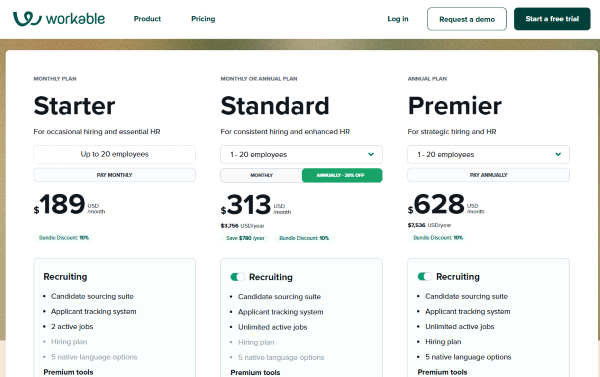The height and width of the screenshot is (377, 600).
Task: Click 'For occasional hiring and essential HR' text
Action: (x=97, y=132)
